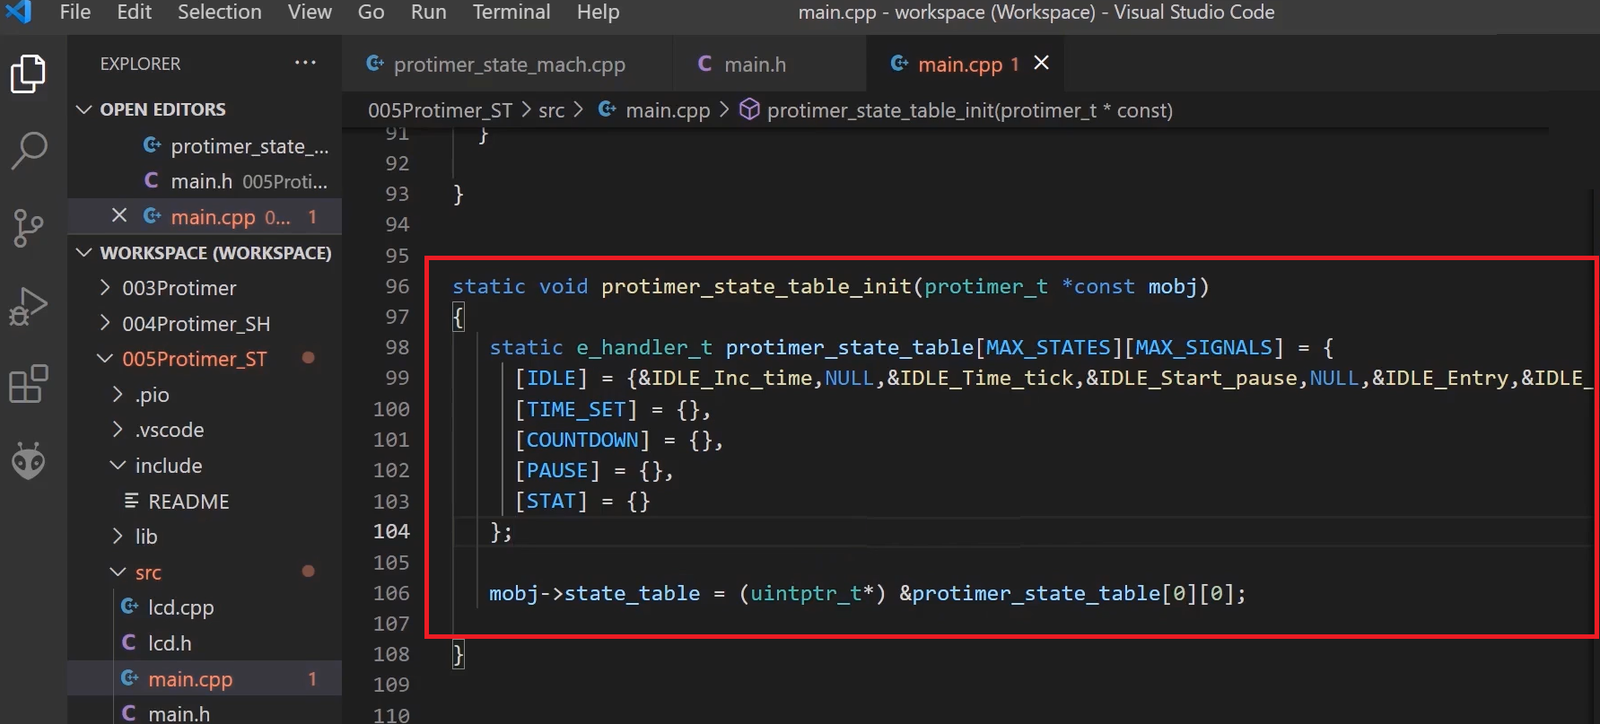Image resolution: width=1600 pixels, height=724 pixels.
Task: Click [PAUSE] in the code
Action: [557, 470]
